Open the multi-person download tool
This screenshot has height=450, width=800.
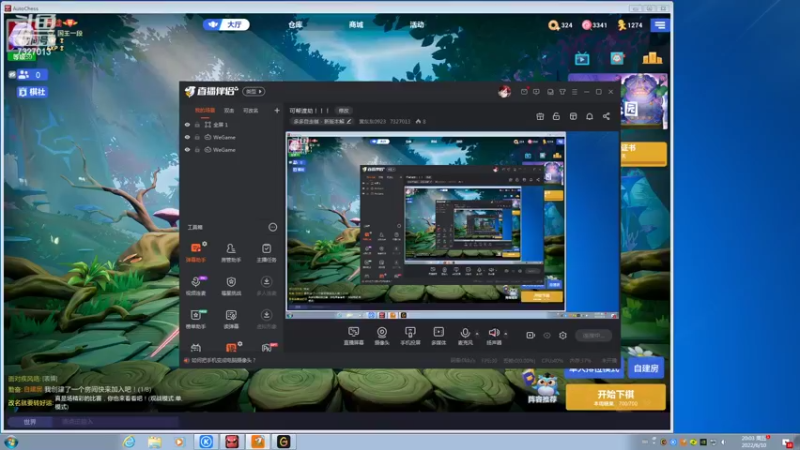pyautogui.click(x=266, y=286)
